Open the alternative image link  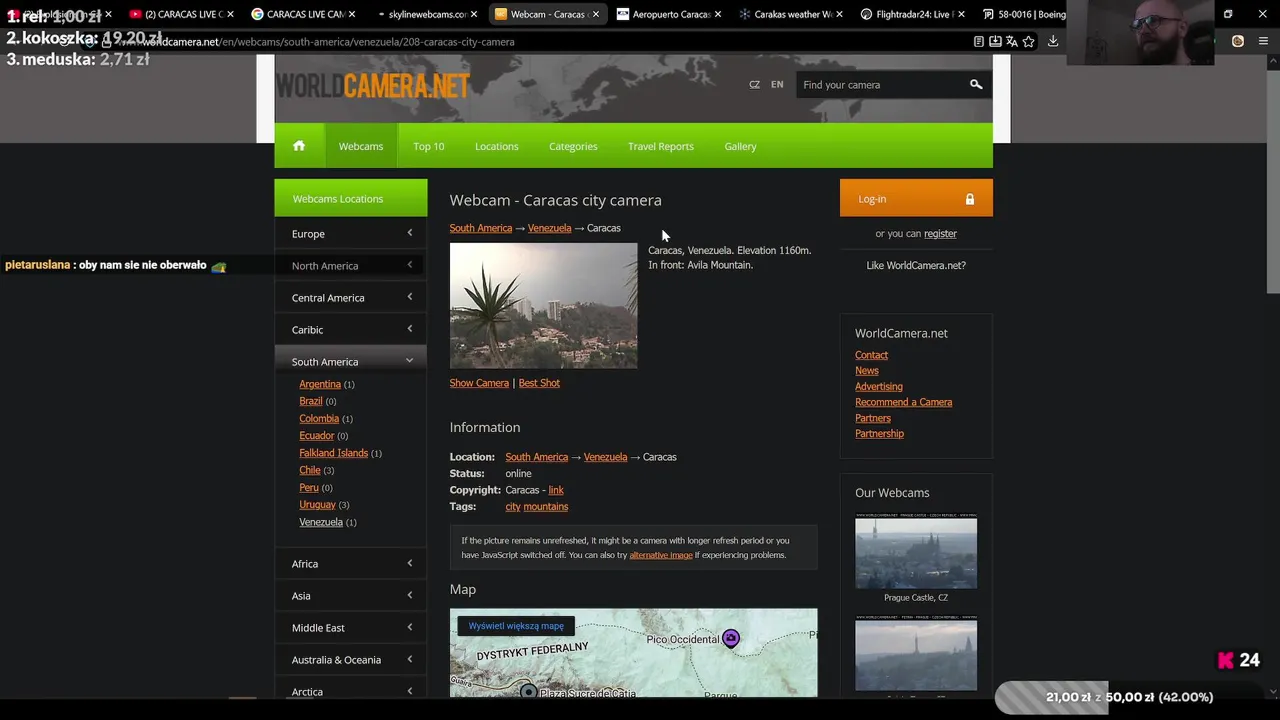coord(661,555)
